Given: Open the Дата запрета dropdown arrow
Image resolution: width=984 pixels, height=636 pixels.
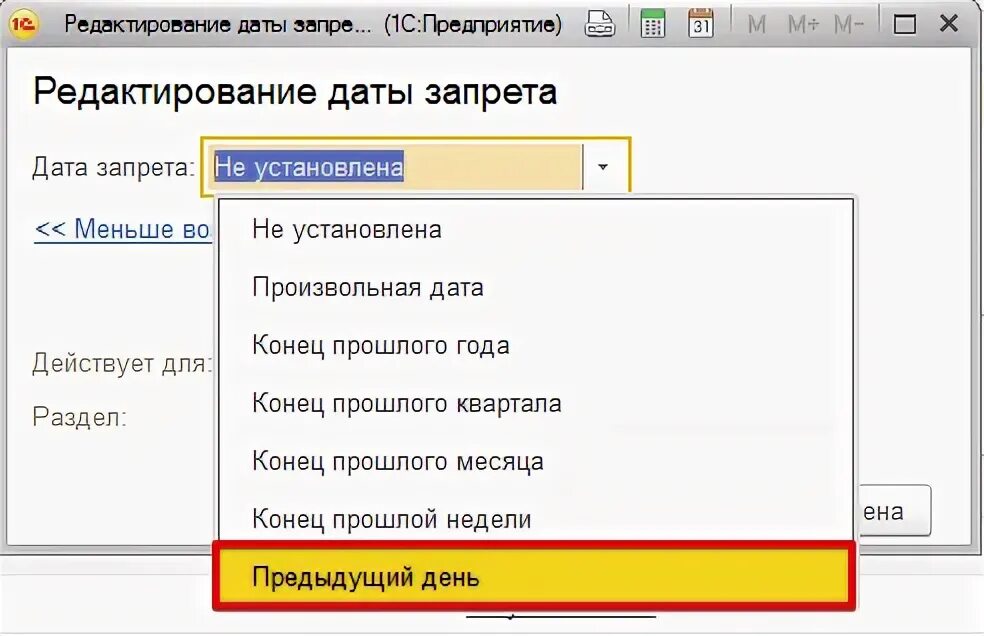Looking at the screenshot, I should tap(603, 167).
